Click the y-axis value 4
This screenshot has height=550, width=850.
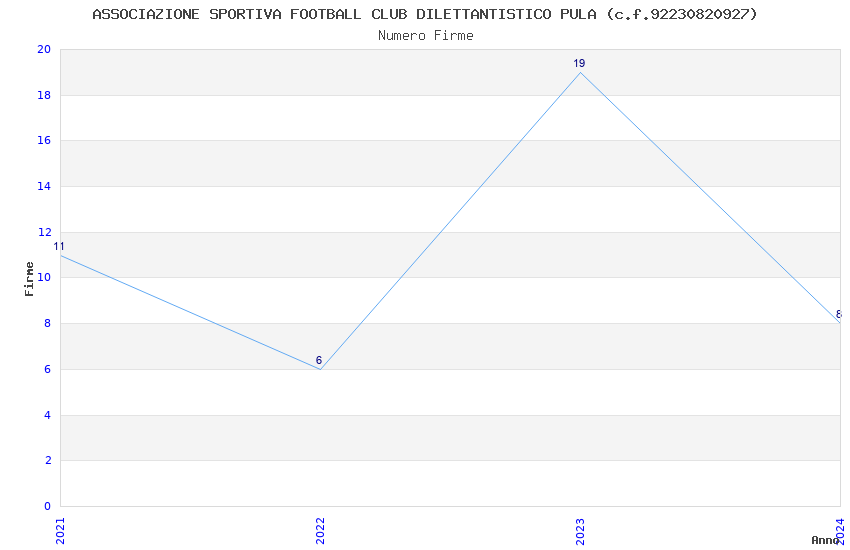point(46,415)
